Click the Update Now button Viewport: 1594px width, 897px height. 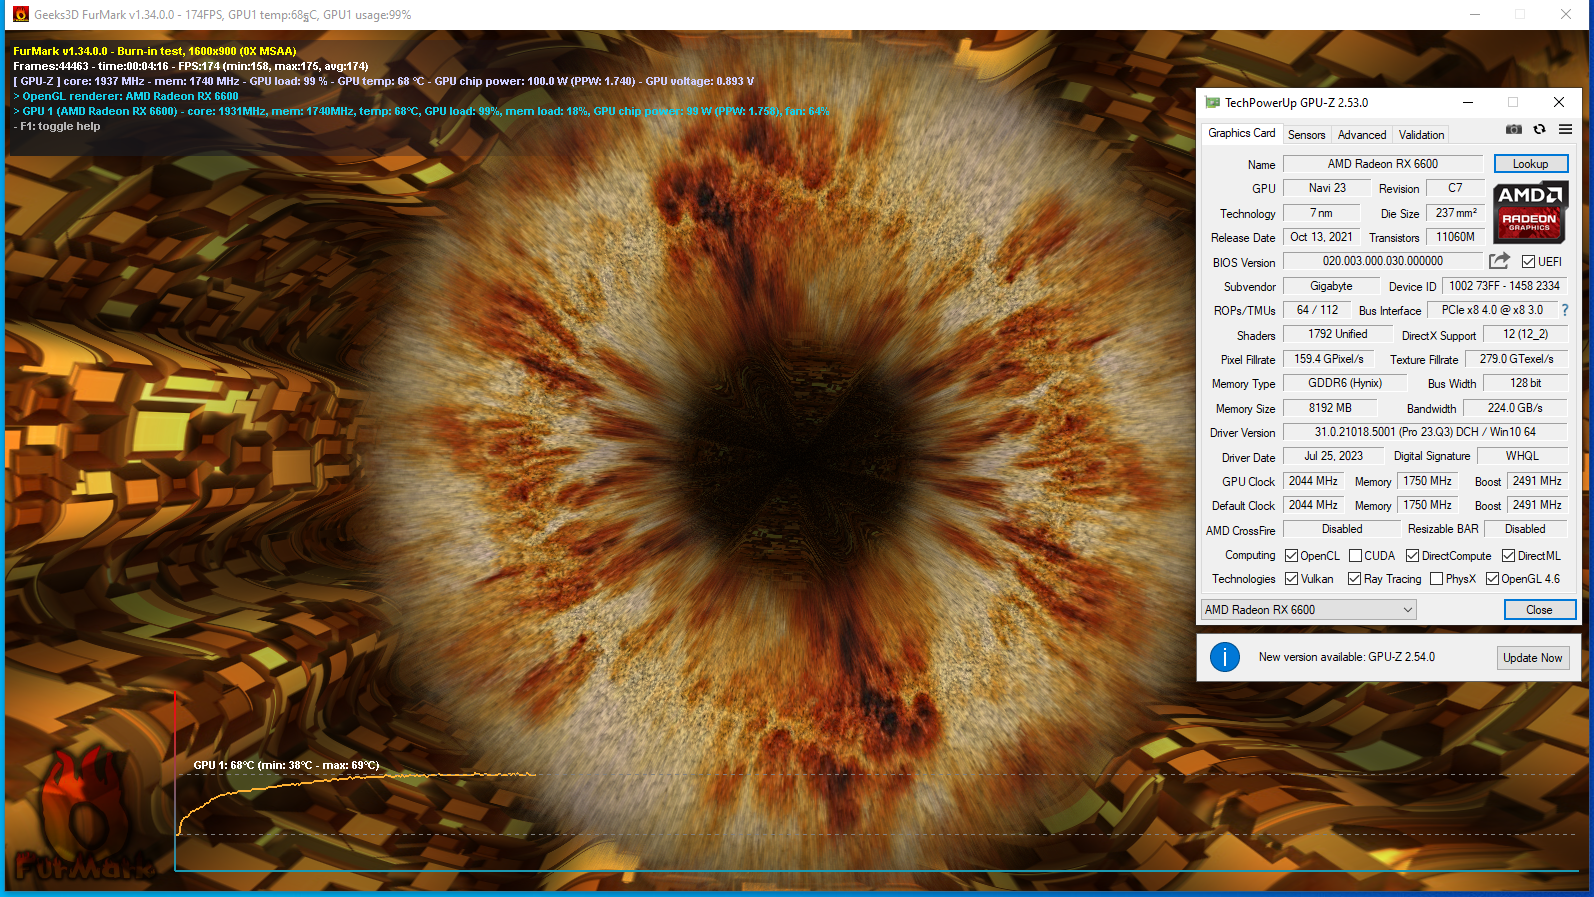(1532, 658)
